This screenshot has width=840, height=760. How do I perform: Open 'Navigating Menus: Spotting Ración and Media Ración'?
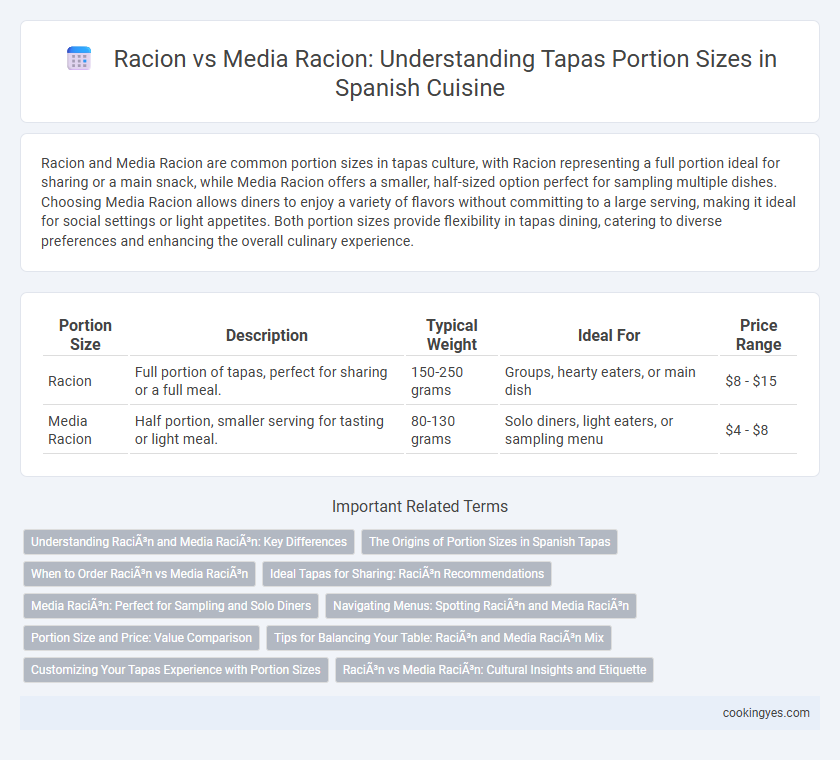pyautogui.click(x=481, y=606)
